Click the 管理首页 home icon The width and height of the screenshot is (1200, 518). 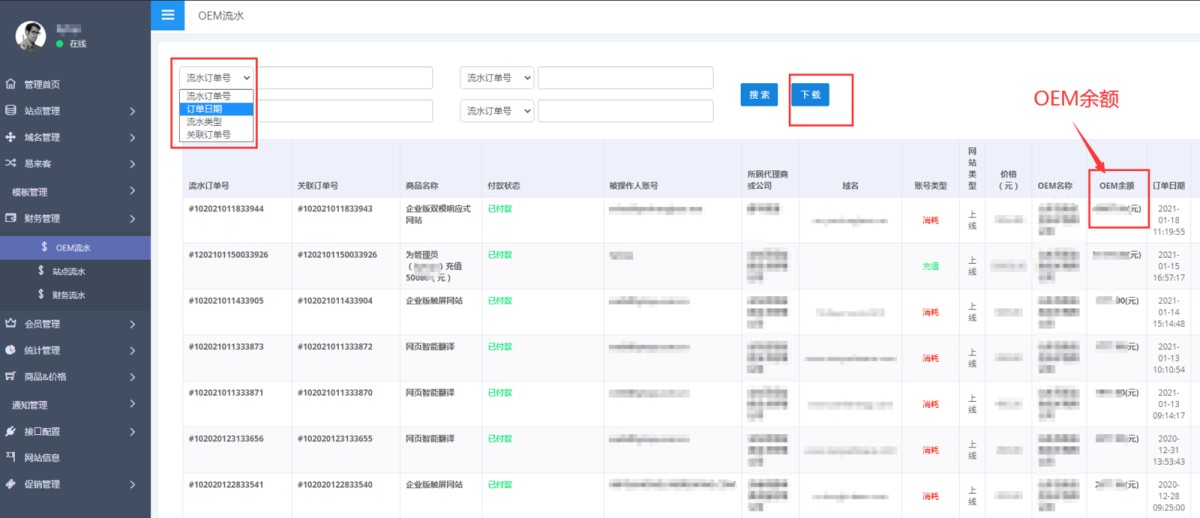[x=11, y=84]
